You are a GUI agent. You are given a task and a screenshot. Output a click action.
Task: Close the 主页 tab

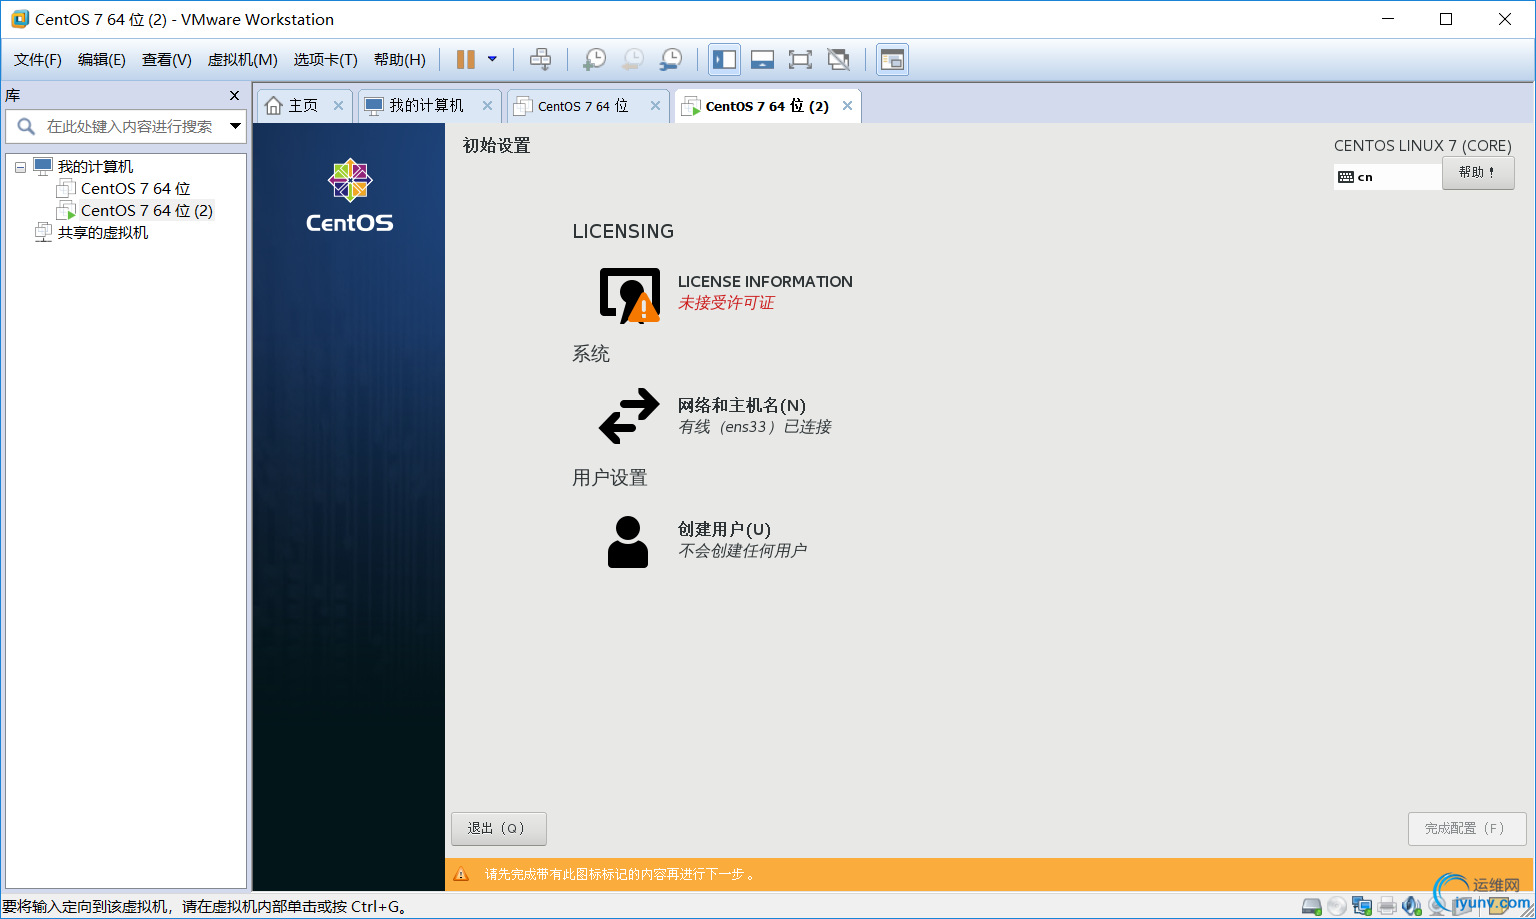[x=338, y=106]
